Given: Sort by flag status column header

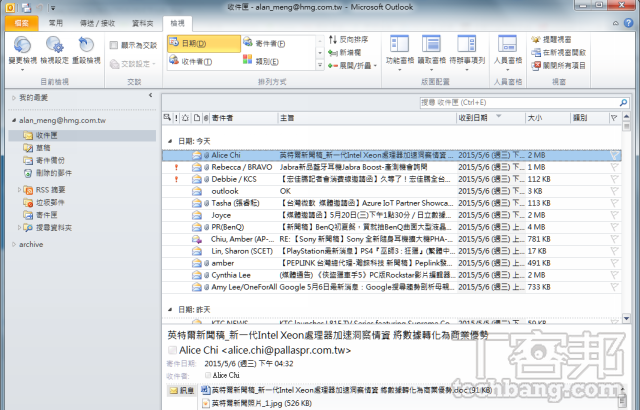Looking at the screenshot, I should click(x=614, y=118).
